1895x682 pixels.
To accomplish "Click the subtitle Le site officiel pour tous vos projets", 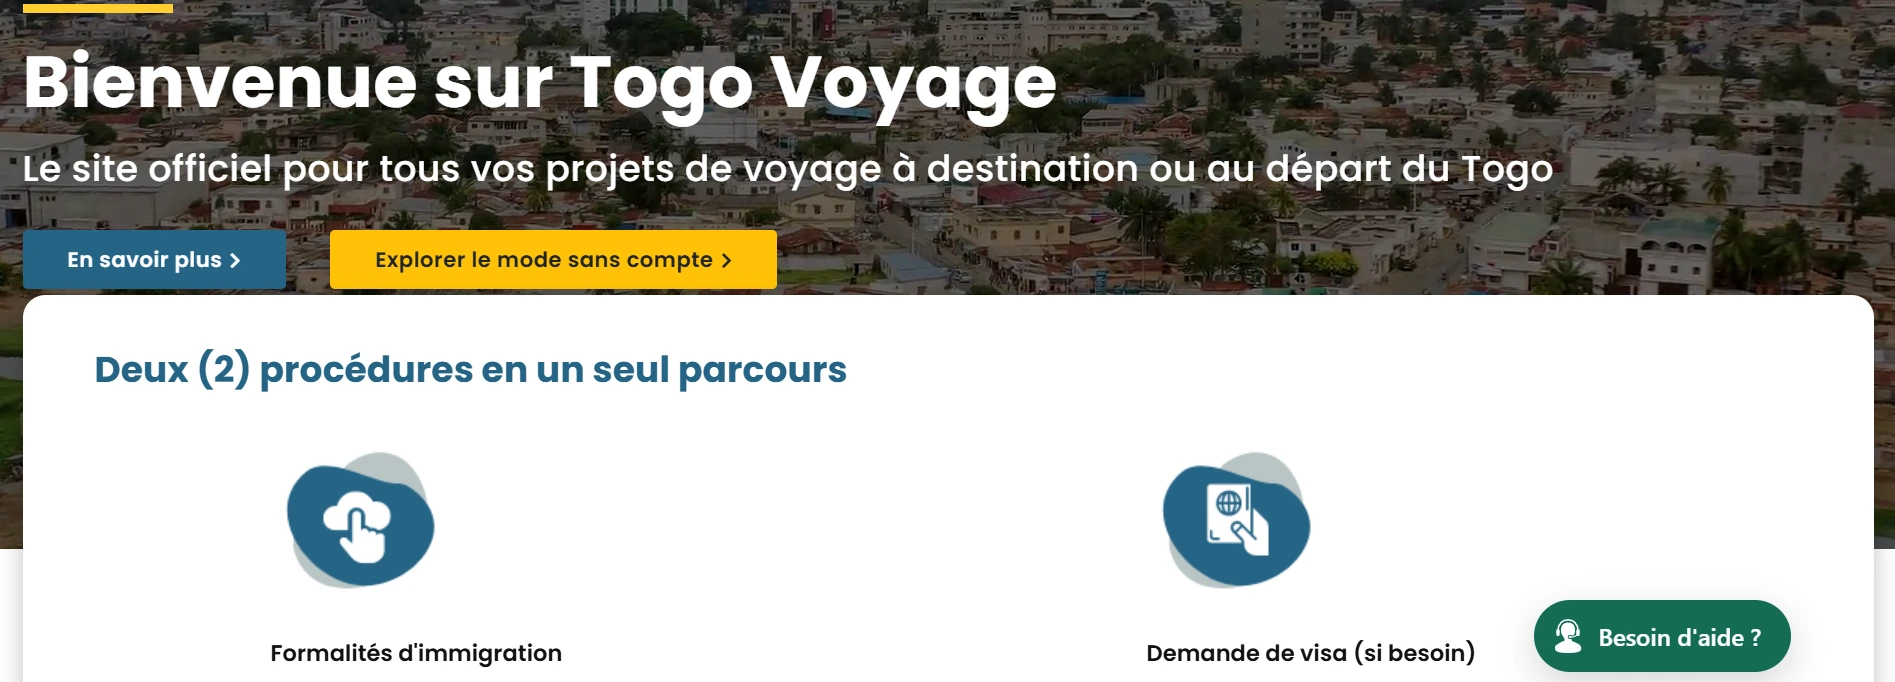I will click(x=788, y=169).
